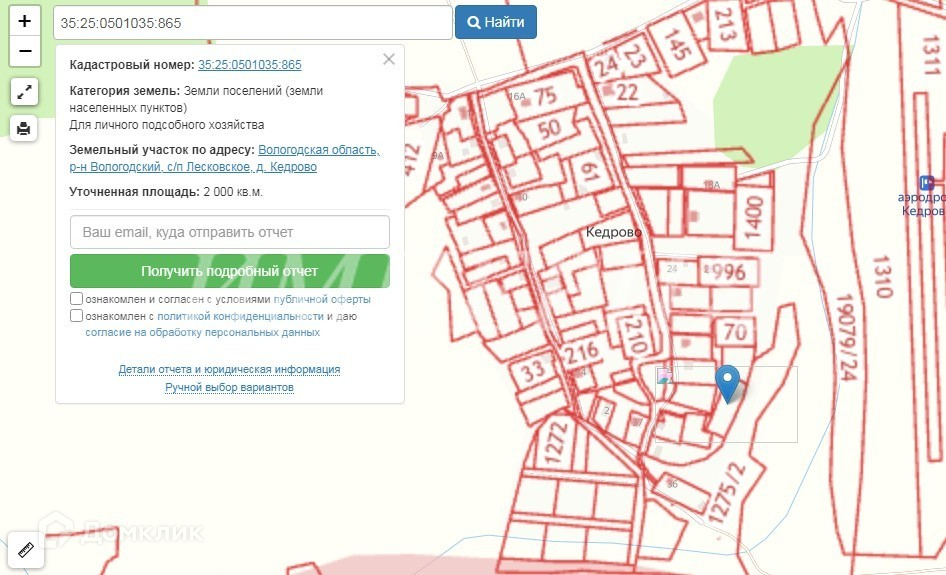Toggle fullscreen map view

point(25,92)
